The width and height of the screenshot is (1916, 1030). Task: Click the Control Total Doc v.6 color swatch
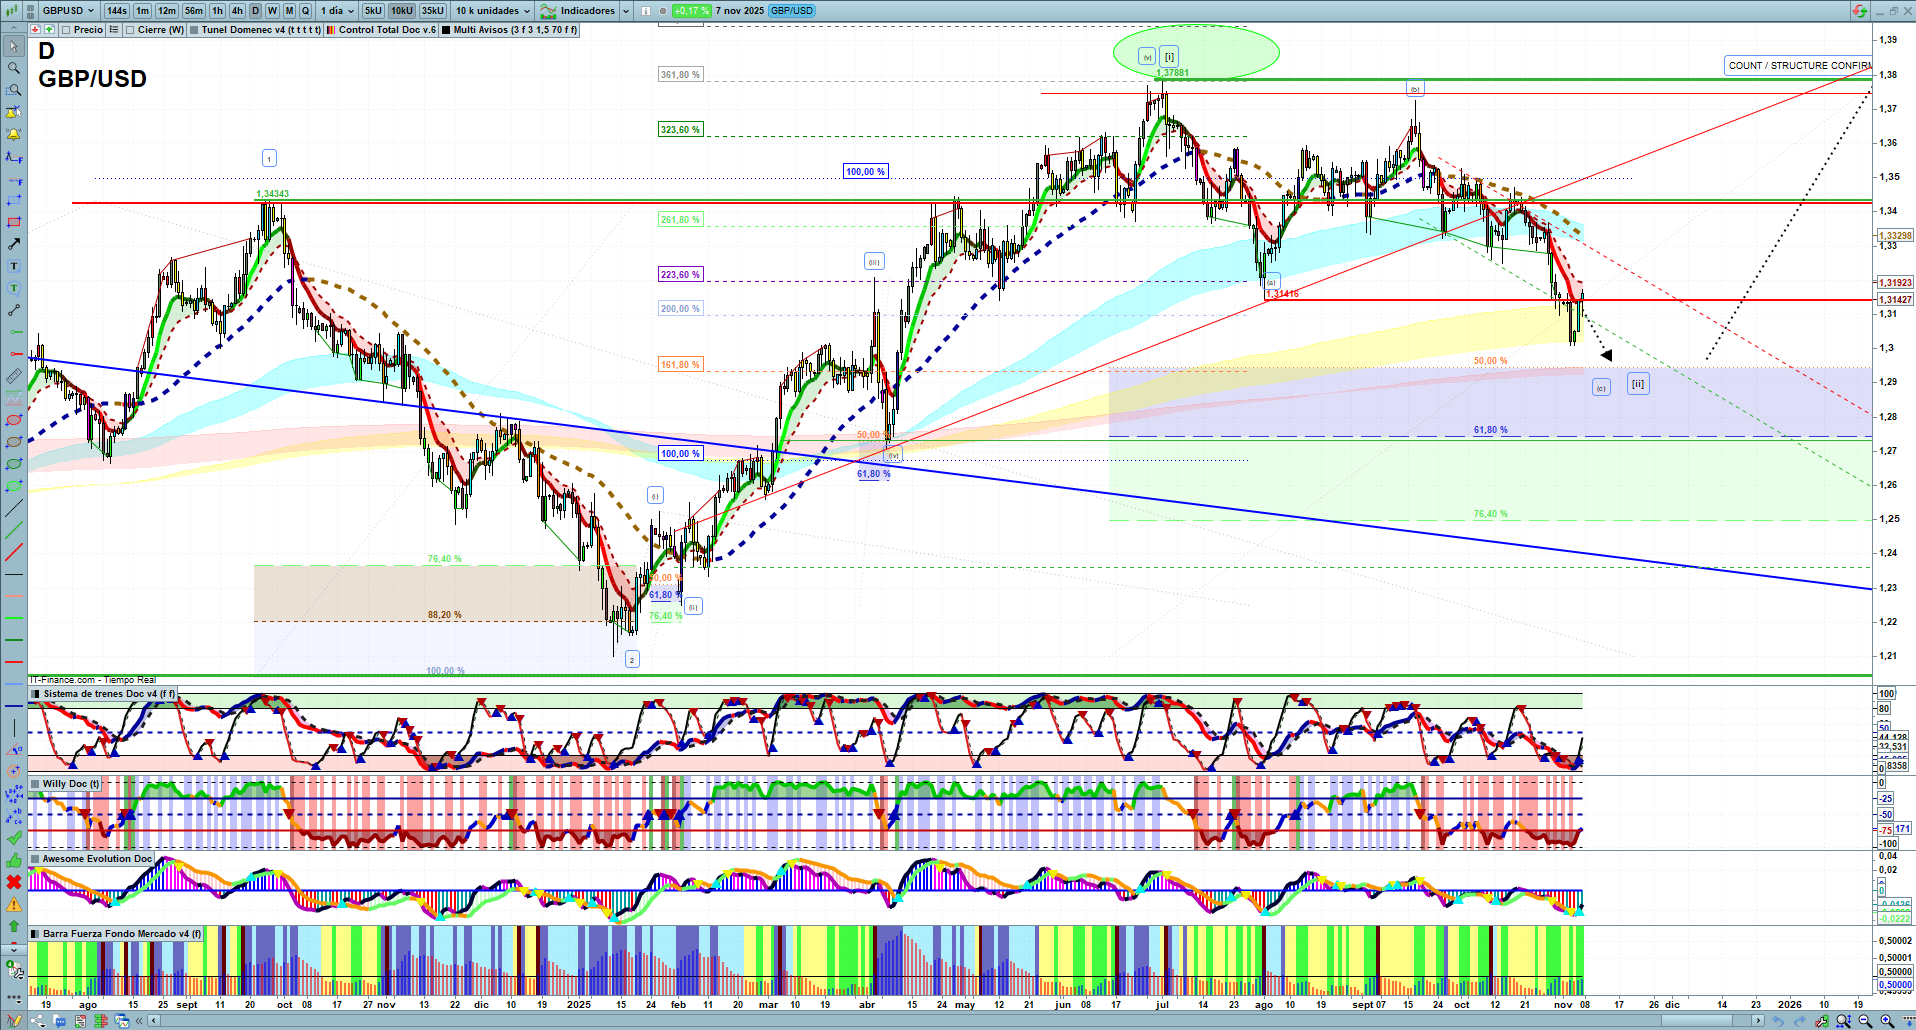click(x=332, y=30)
